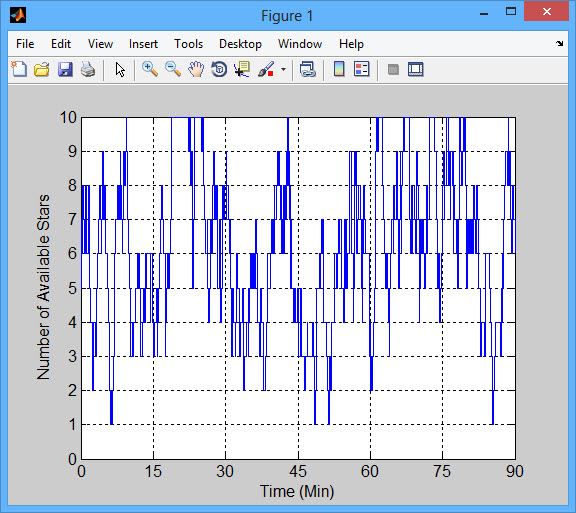Screen dimensions: 576x513
Task: Activate the Zoom Out magnifier tool
Action: click(173, 69)
